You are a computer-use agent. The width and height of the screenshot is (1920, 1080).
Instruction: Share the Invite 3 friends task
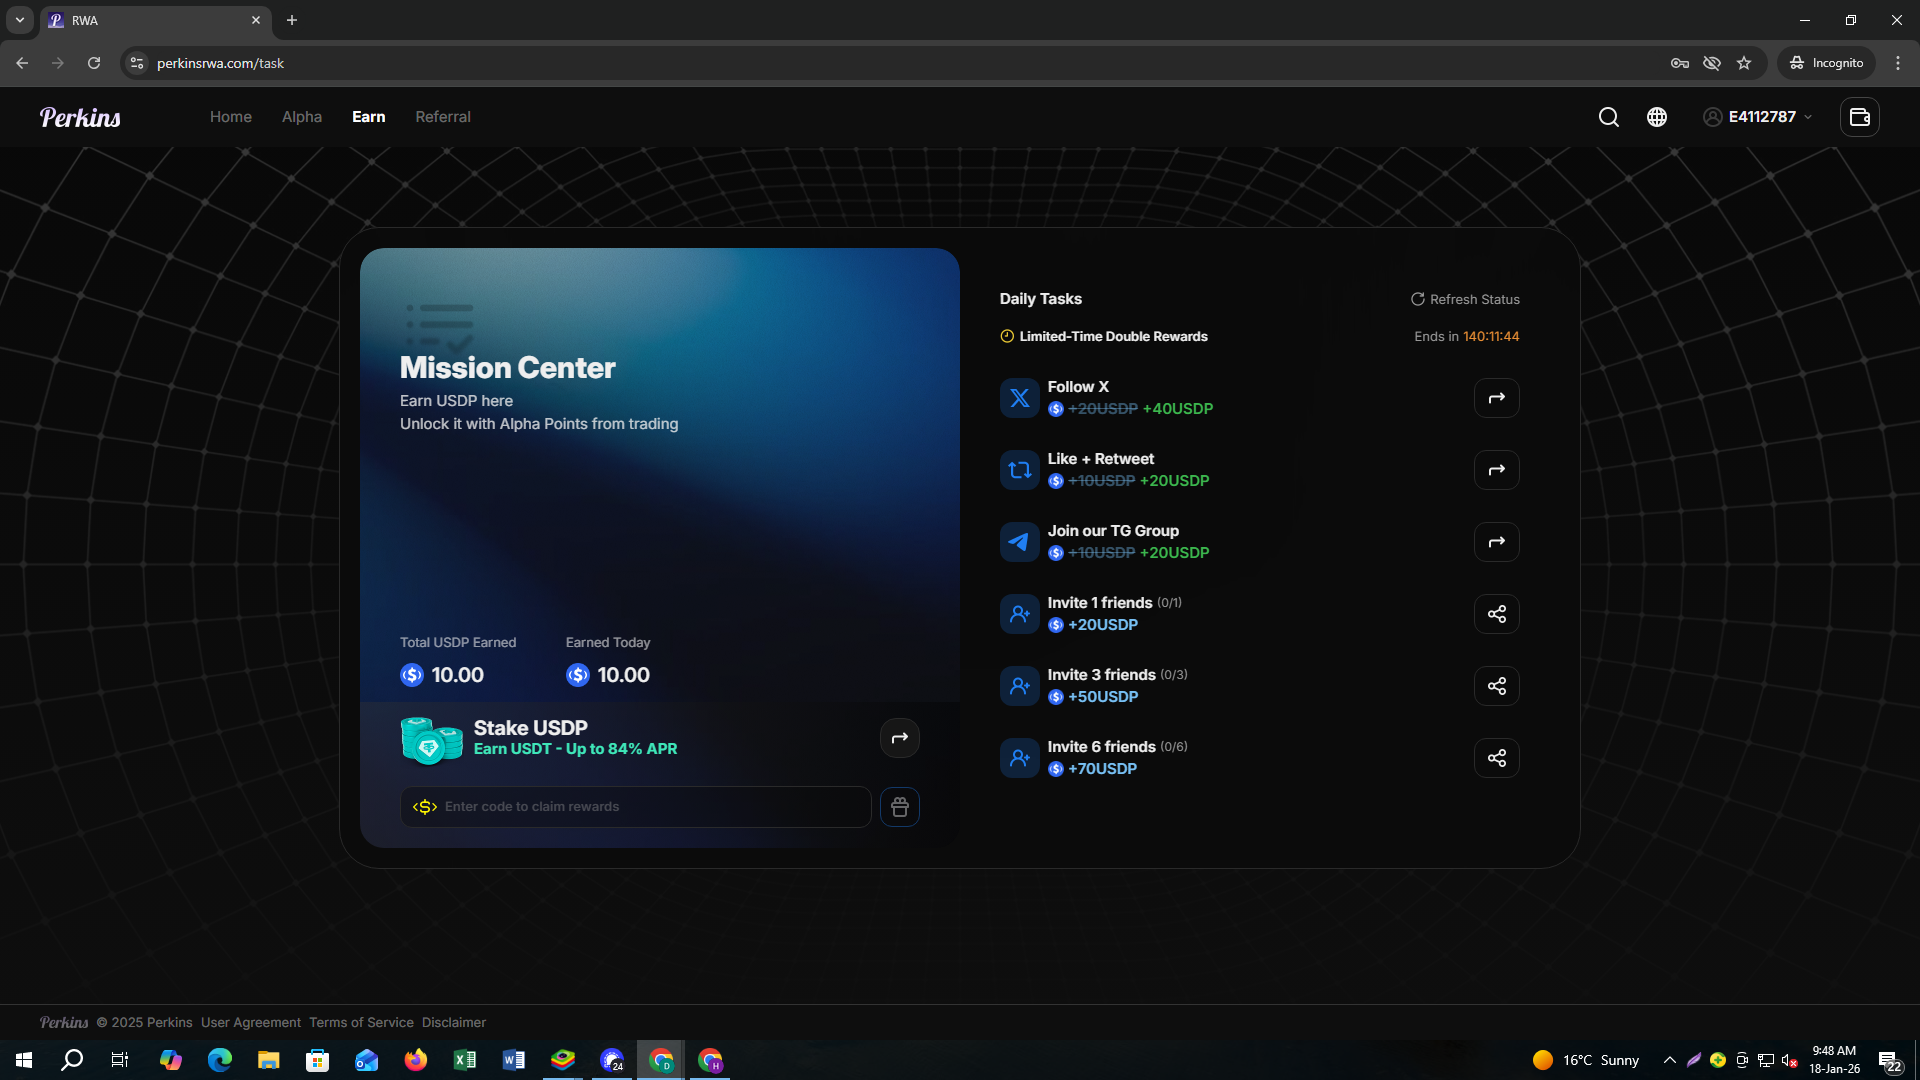(1496, 686)
